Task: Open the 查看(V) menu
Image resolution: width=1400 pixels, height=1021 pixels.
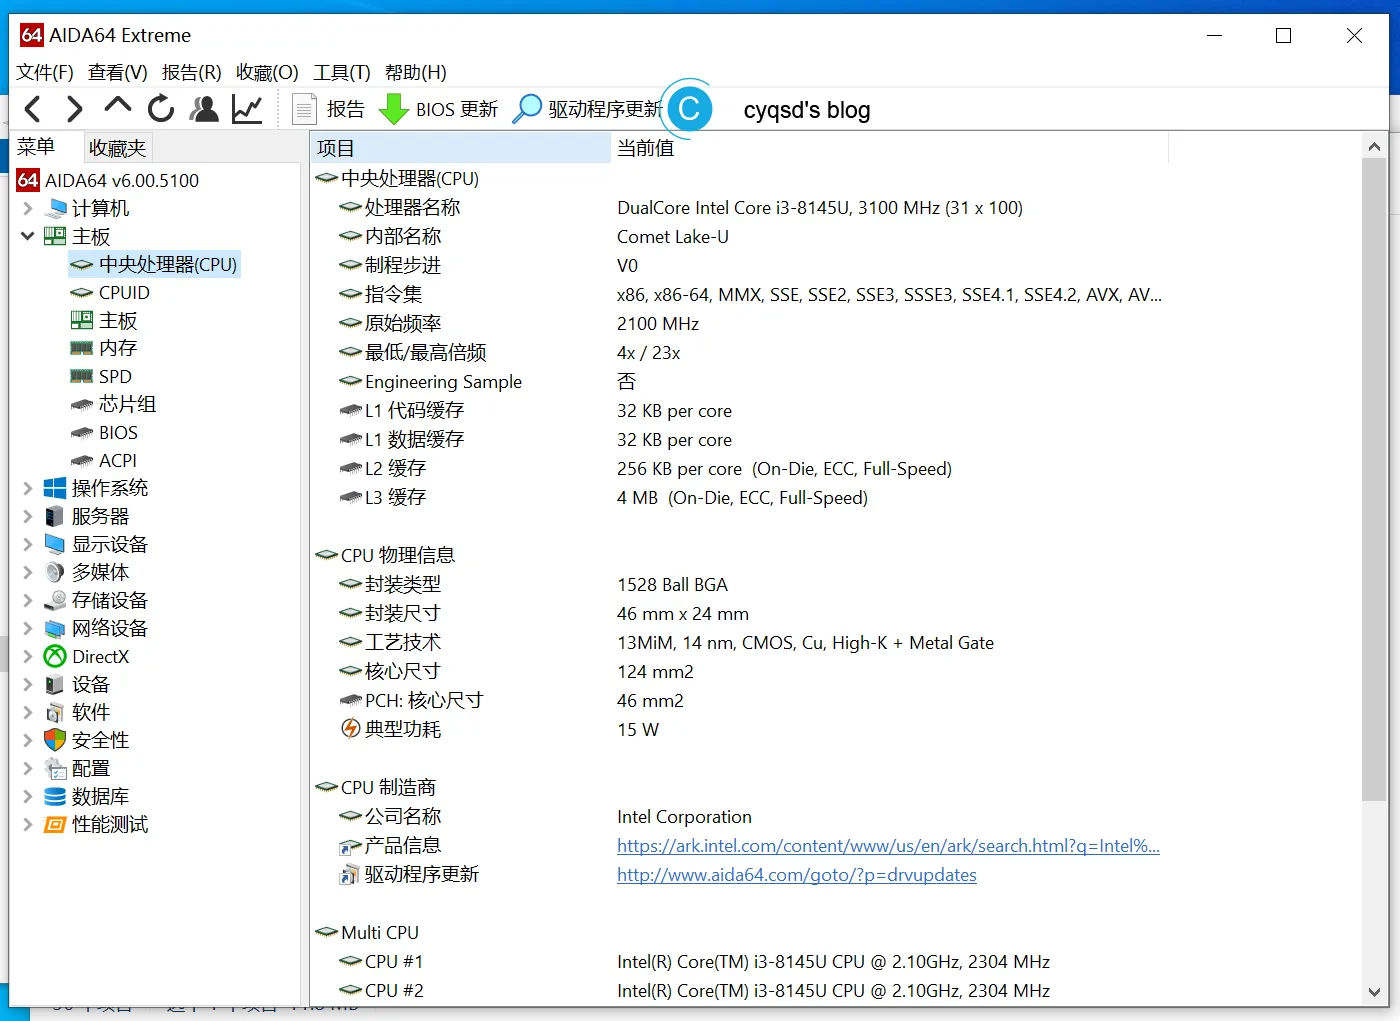Action: tap(117, 73)
